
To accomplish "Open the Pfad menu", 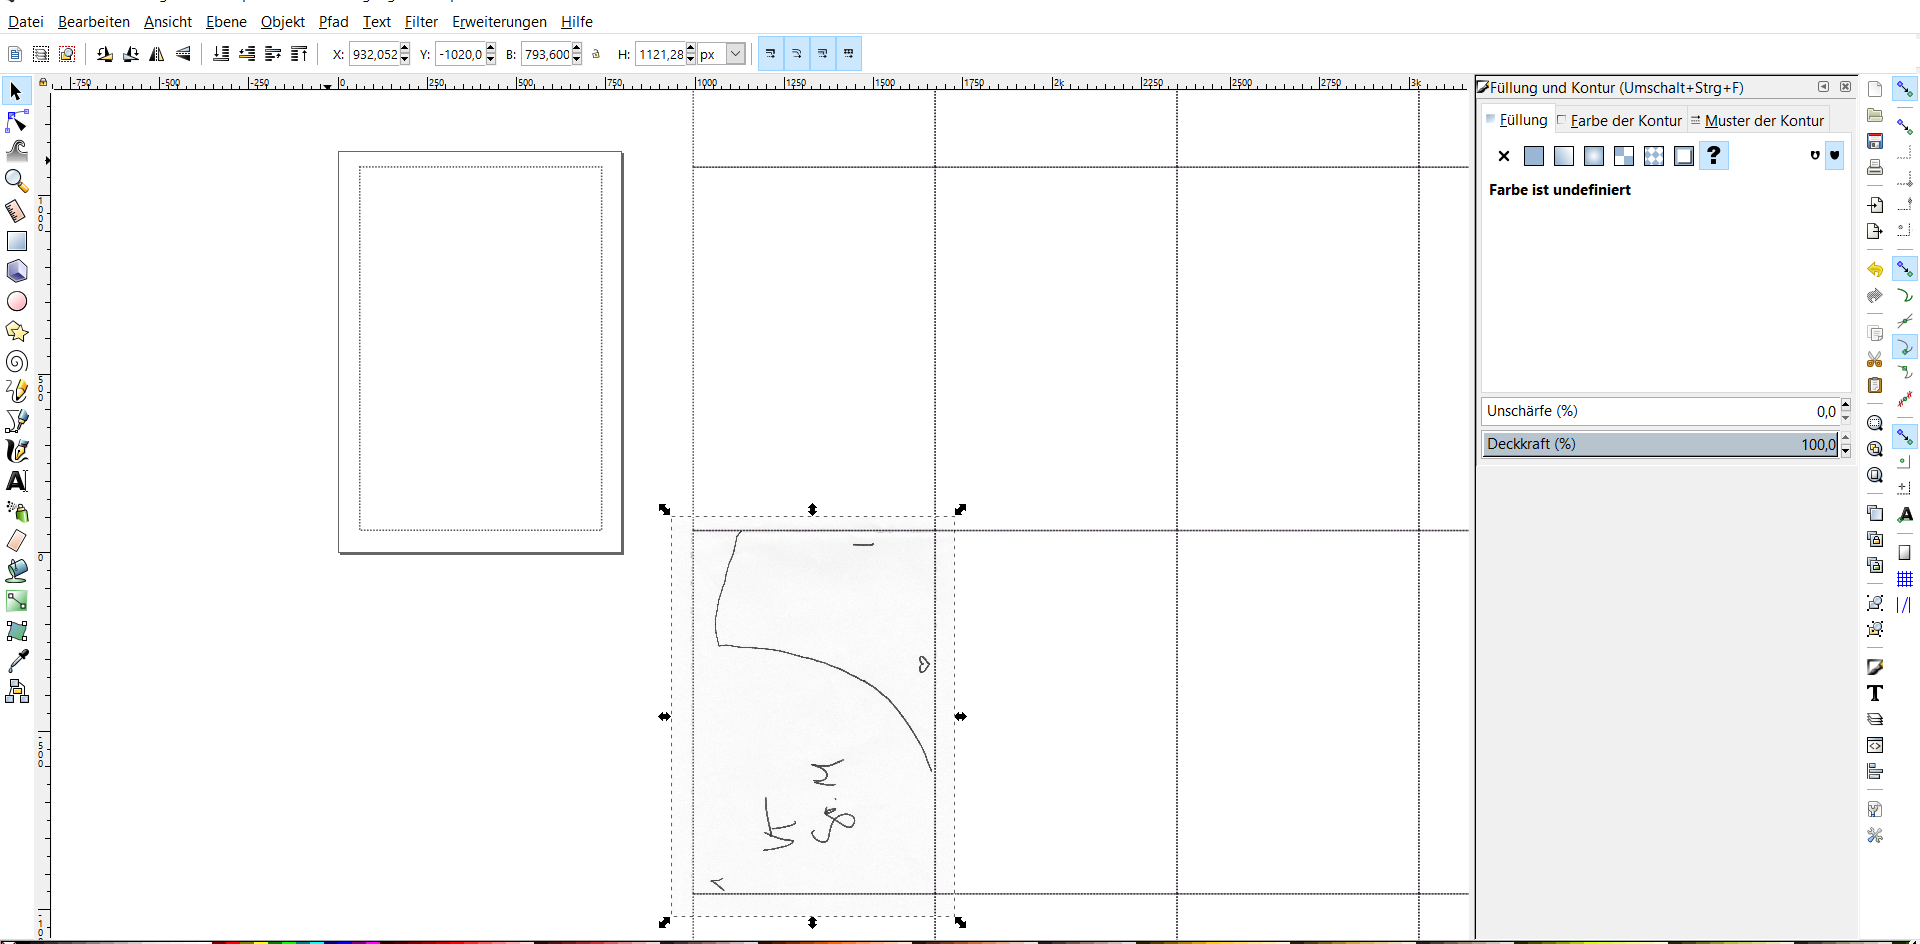I will pyautogui.click(x=333, y=22).
